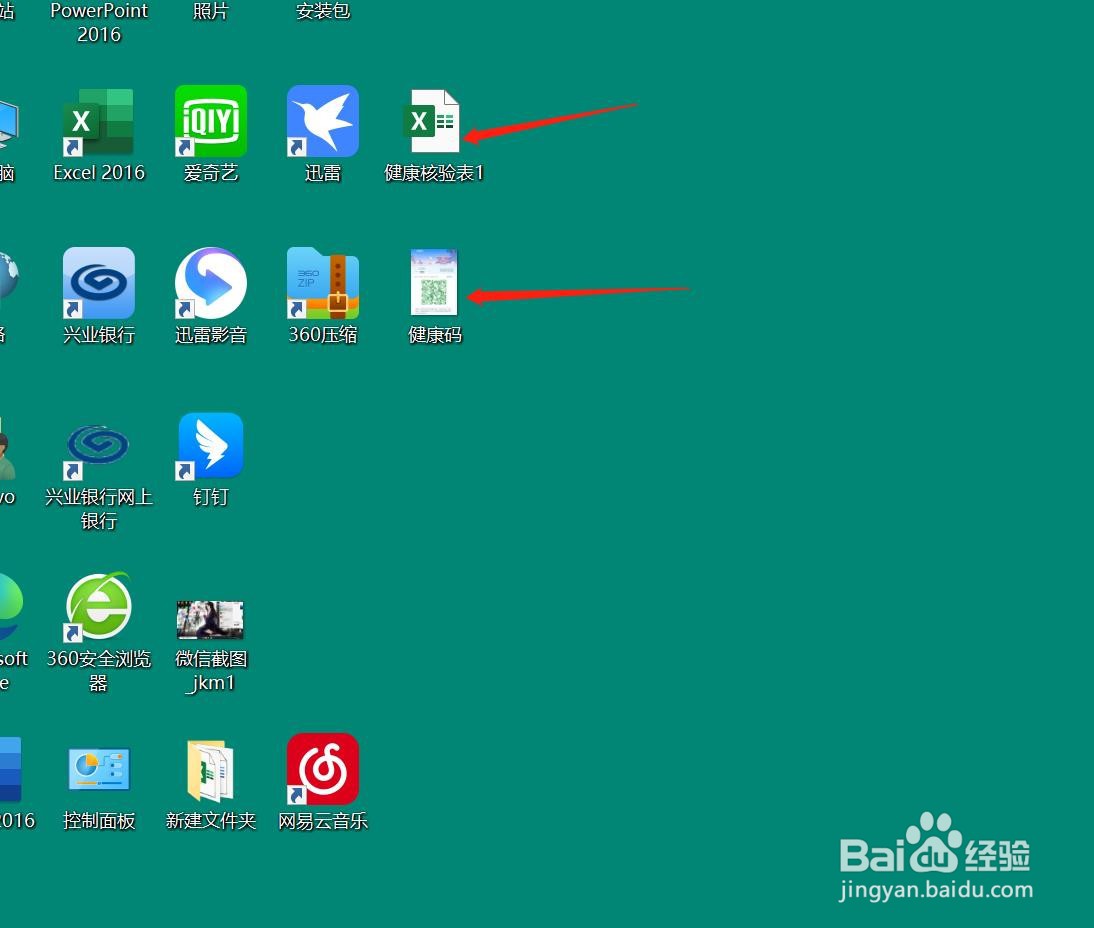Select the 微信截图_jkm1 image thumbnail
This screenshot has height=928, width=1094.
tap(210, 620)
